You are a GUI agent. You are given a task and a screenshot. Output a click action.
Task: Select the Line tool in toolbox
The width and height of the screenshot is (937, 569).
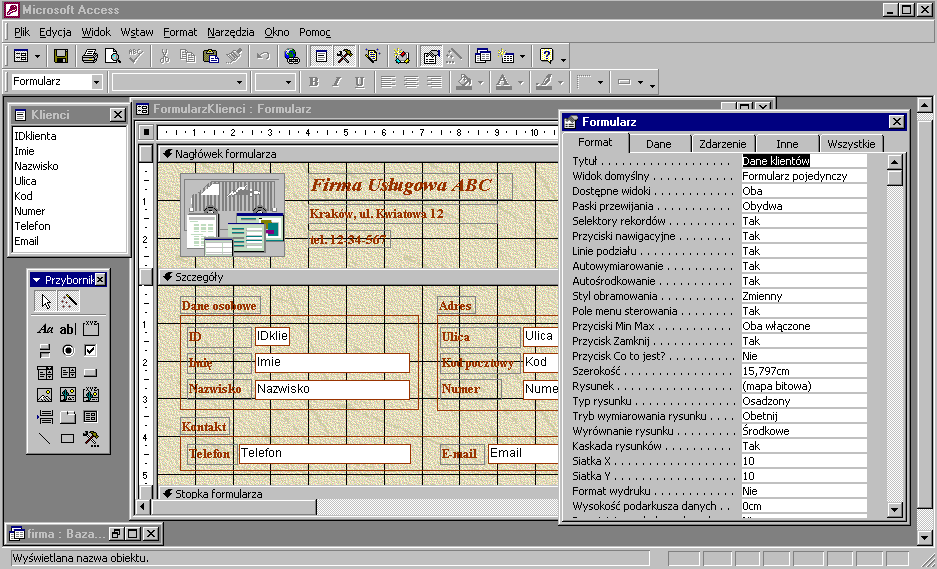coord(45,439)
